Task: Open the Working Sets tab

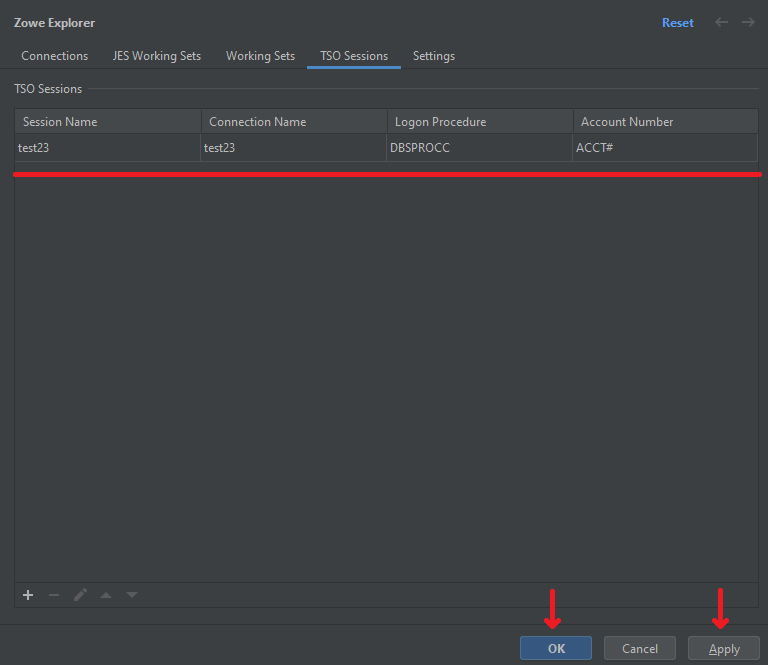Action: point(260,56)
